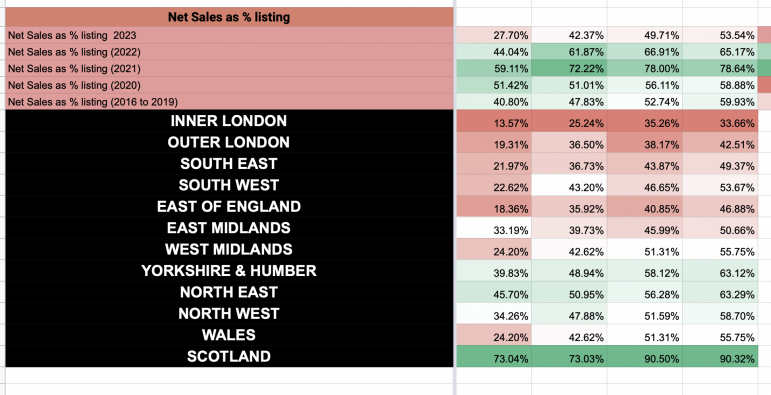This screenshot has width=771, height=395.
Task: Select the SCOTLAND region cell
Action: coord(229,356)
